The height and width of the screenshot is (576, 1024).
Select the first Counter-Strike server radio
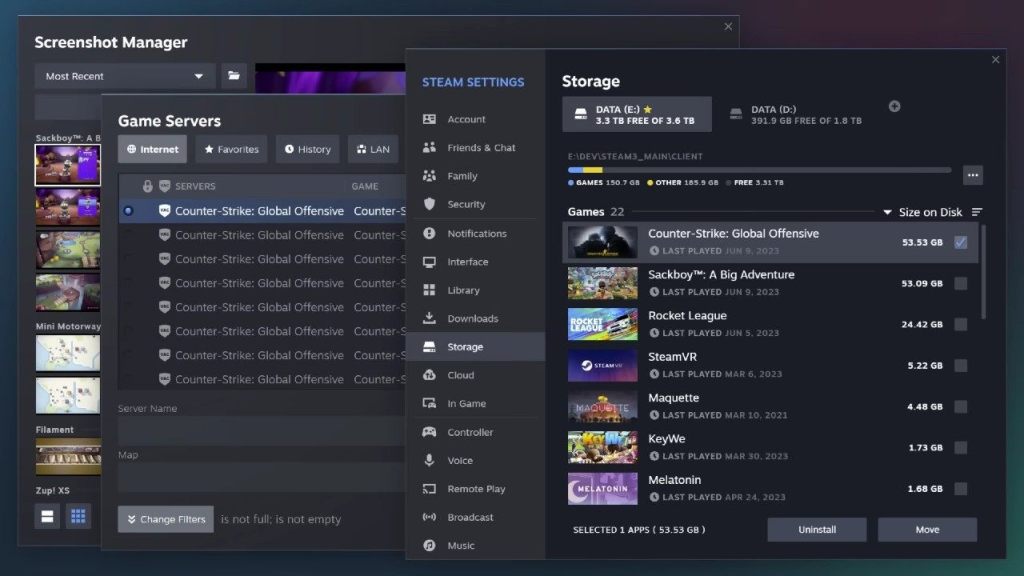128,211
